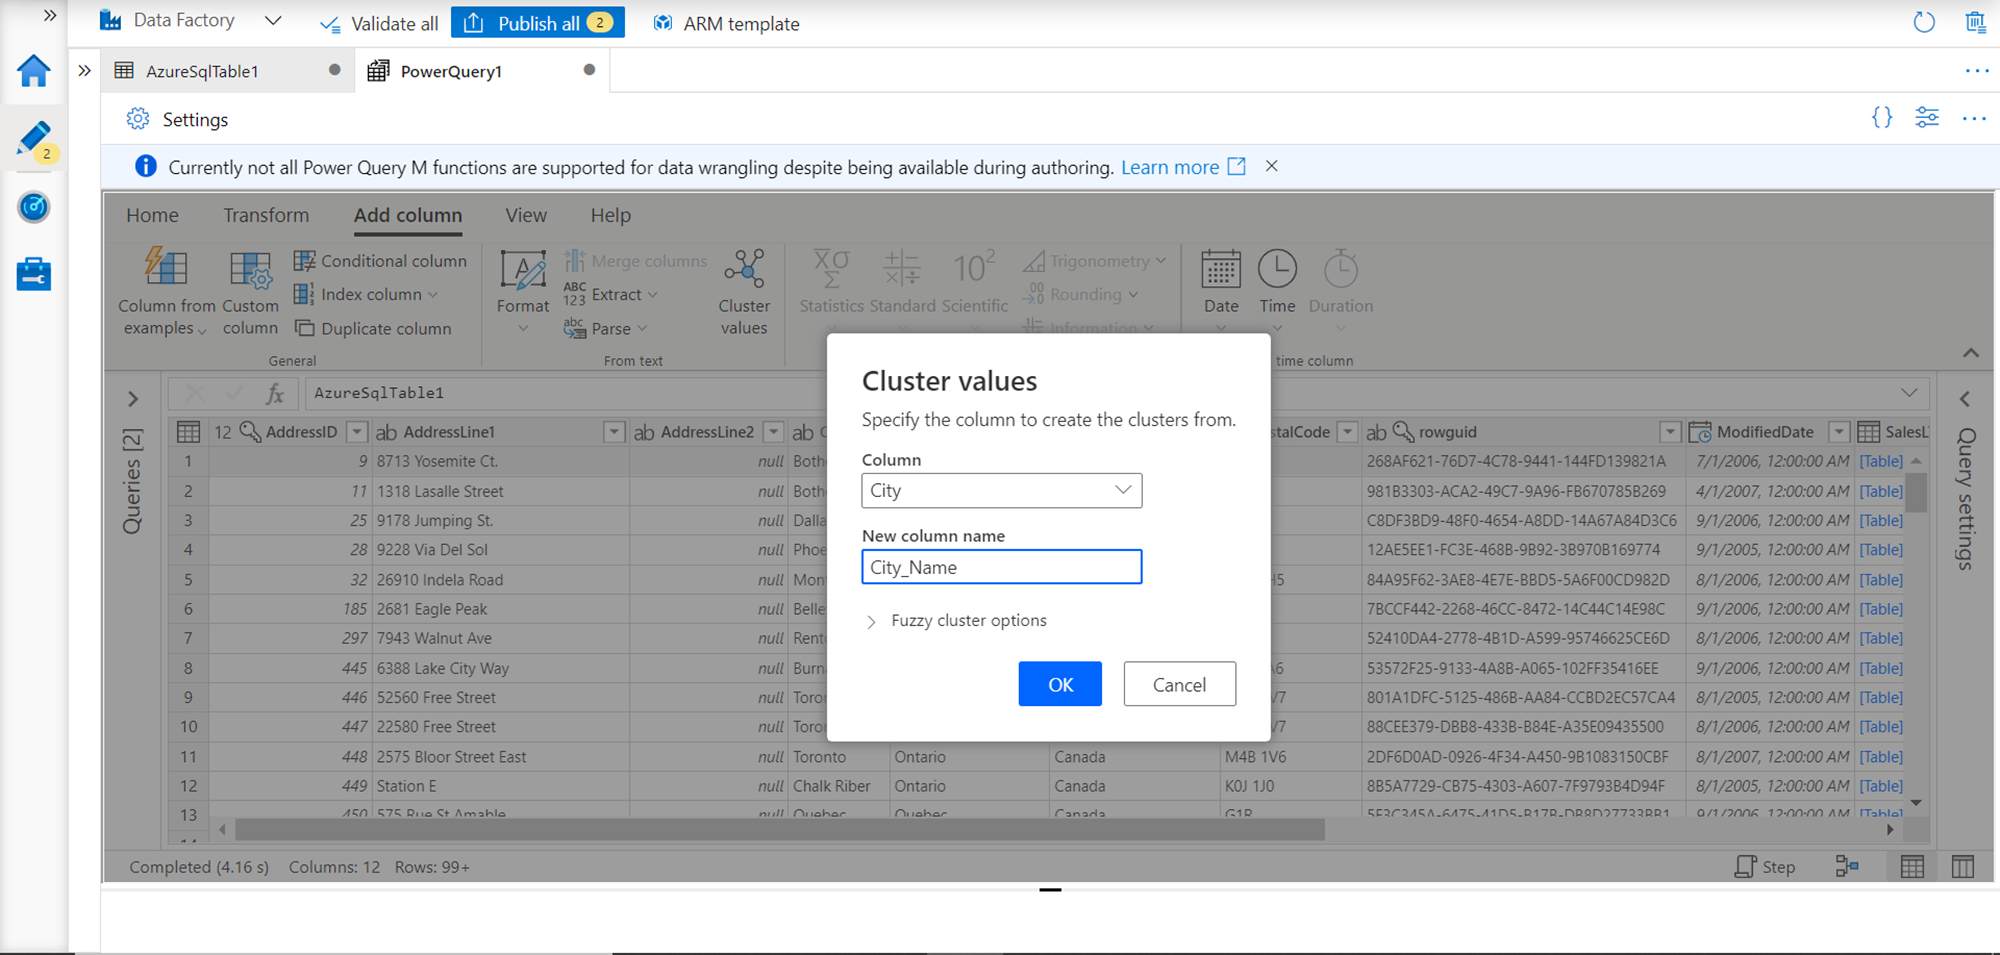Image resolution: width=2000 pixels, height=955 pixels.
Task: Click the Duration stopwatch icon
Action: pyautogui.click(x=1341, y=268)
